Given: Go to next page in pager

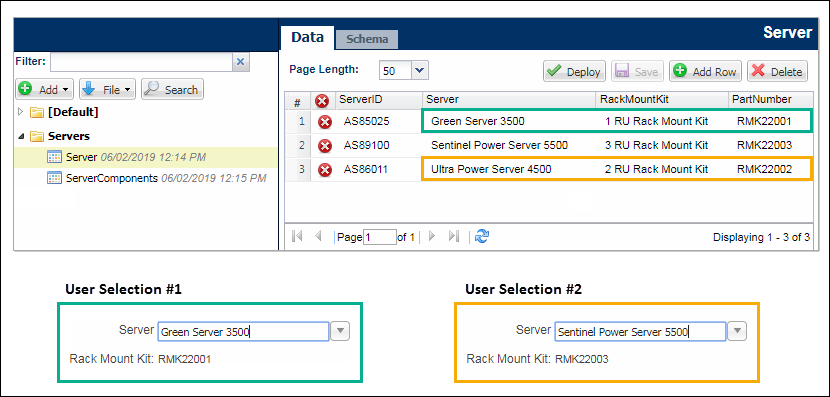Looking at the screenshot, I should 431,237.
